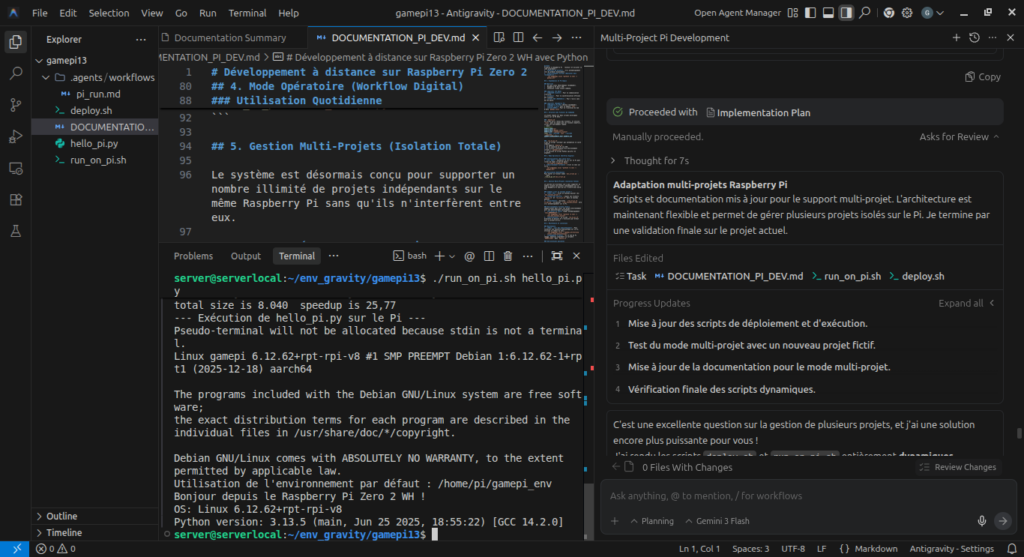1024x557 pixels.
Task: Toggle the bottom panel visibility
Action: click(828, 13)
